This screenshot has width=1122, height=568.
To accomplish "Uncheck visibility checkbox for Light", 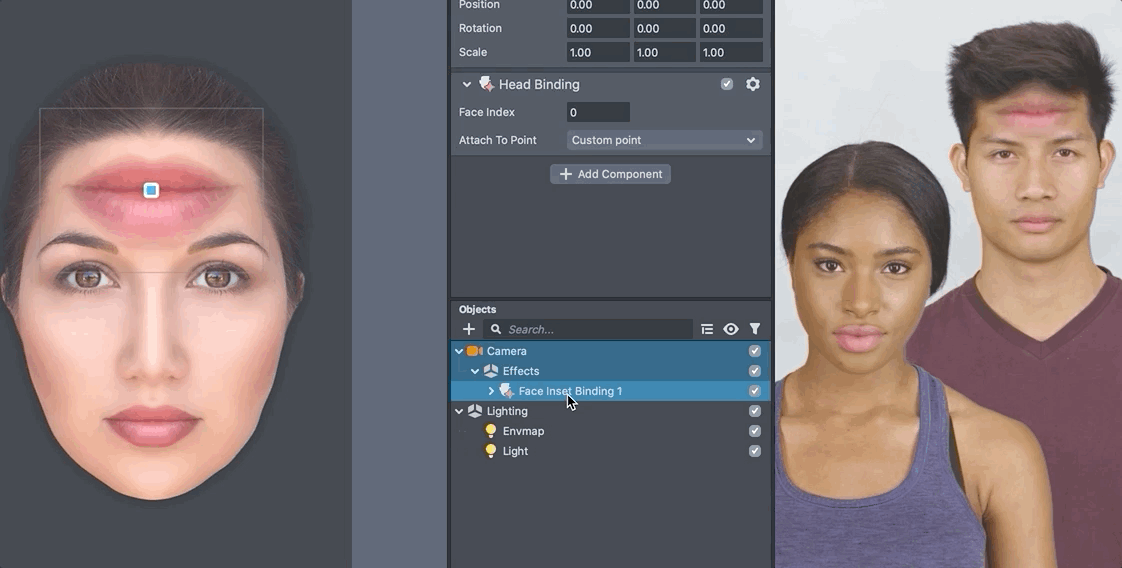I will [x=755, y=451].
